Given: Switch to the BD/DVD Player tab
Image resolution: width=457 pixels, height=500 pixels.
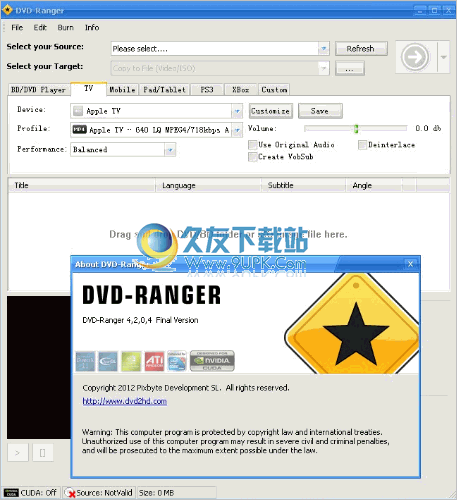Looking at the screenshot, I should click(39, 90).
